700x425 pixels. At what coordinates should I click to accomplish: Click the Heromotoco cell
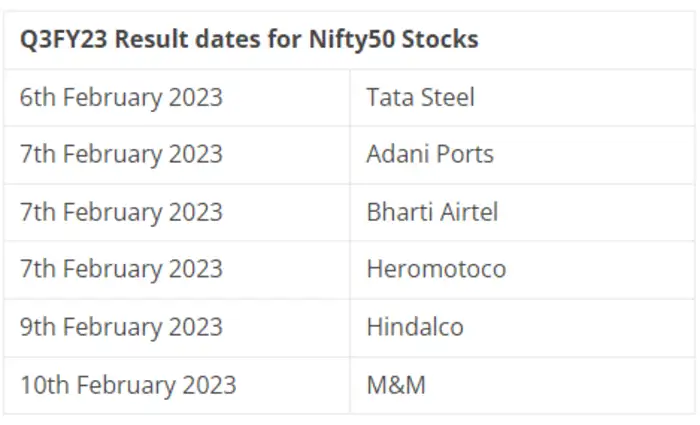click(x=436, y=269)
